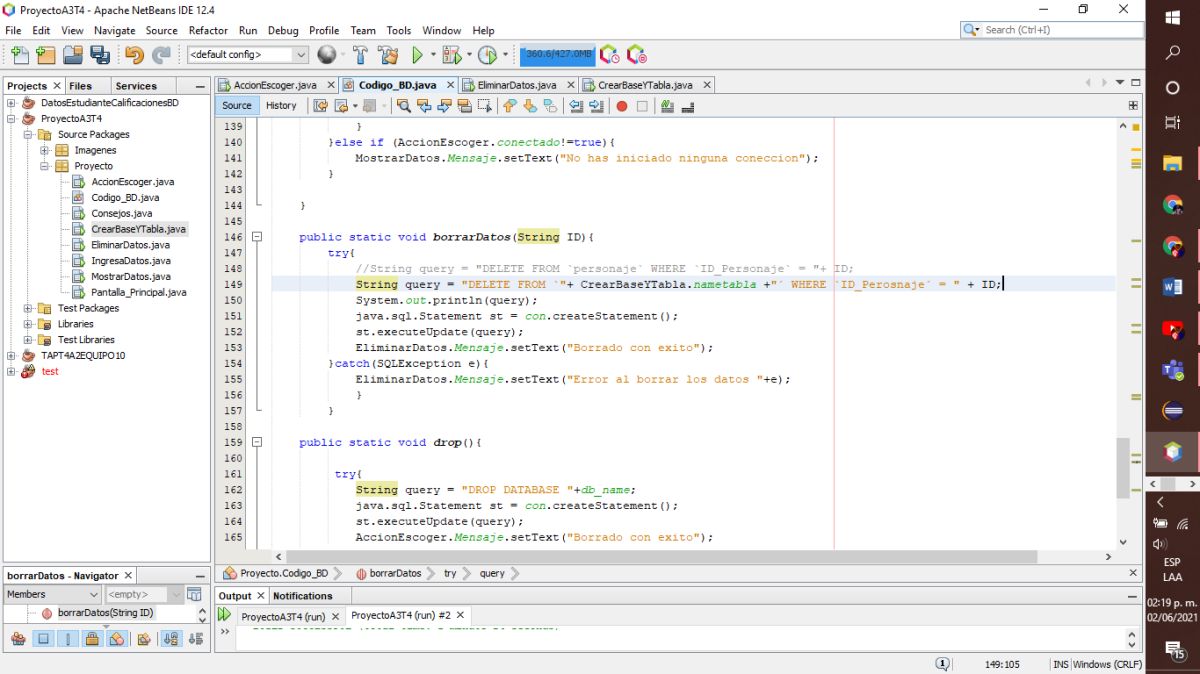1200x674 pixels.
Task: Click the Debug Project icon
Action: (x=450, y=55)
